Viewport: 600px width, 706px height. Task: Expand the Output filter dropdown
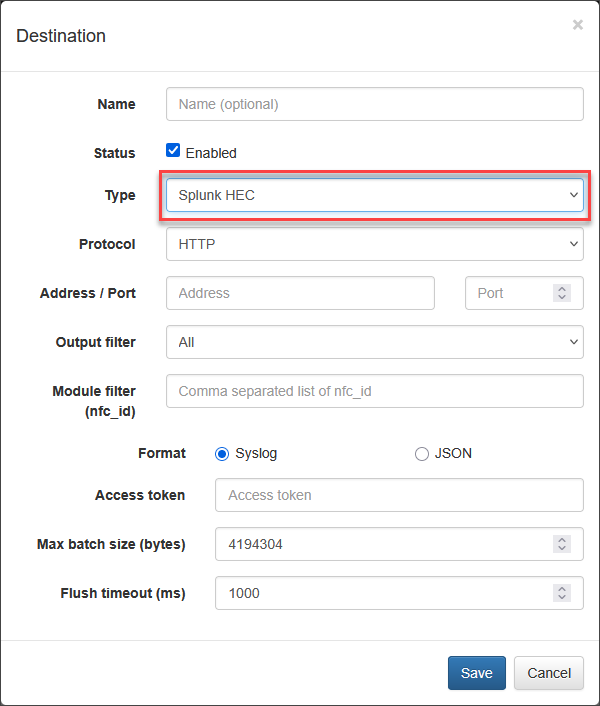pos(374,342)
